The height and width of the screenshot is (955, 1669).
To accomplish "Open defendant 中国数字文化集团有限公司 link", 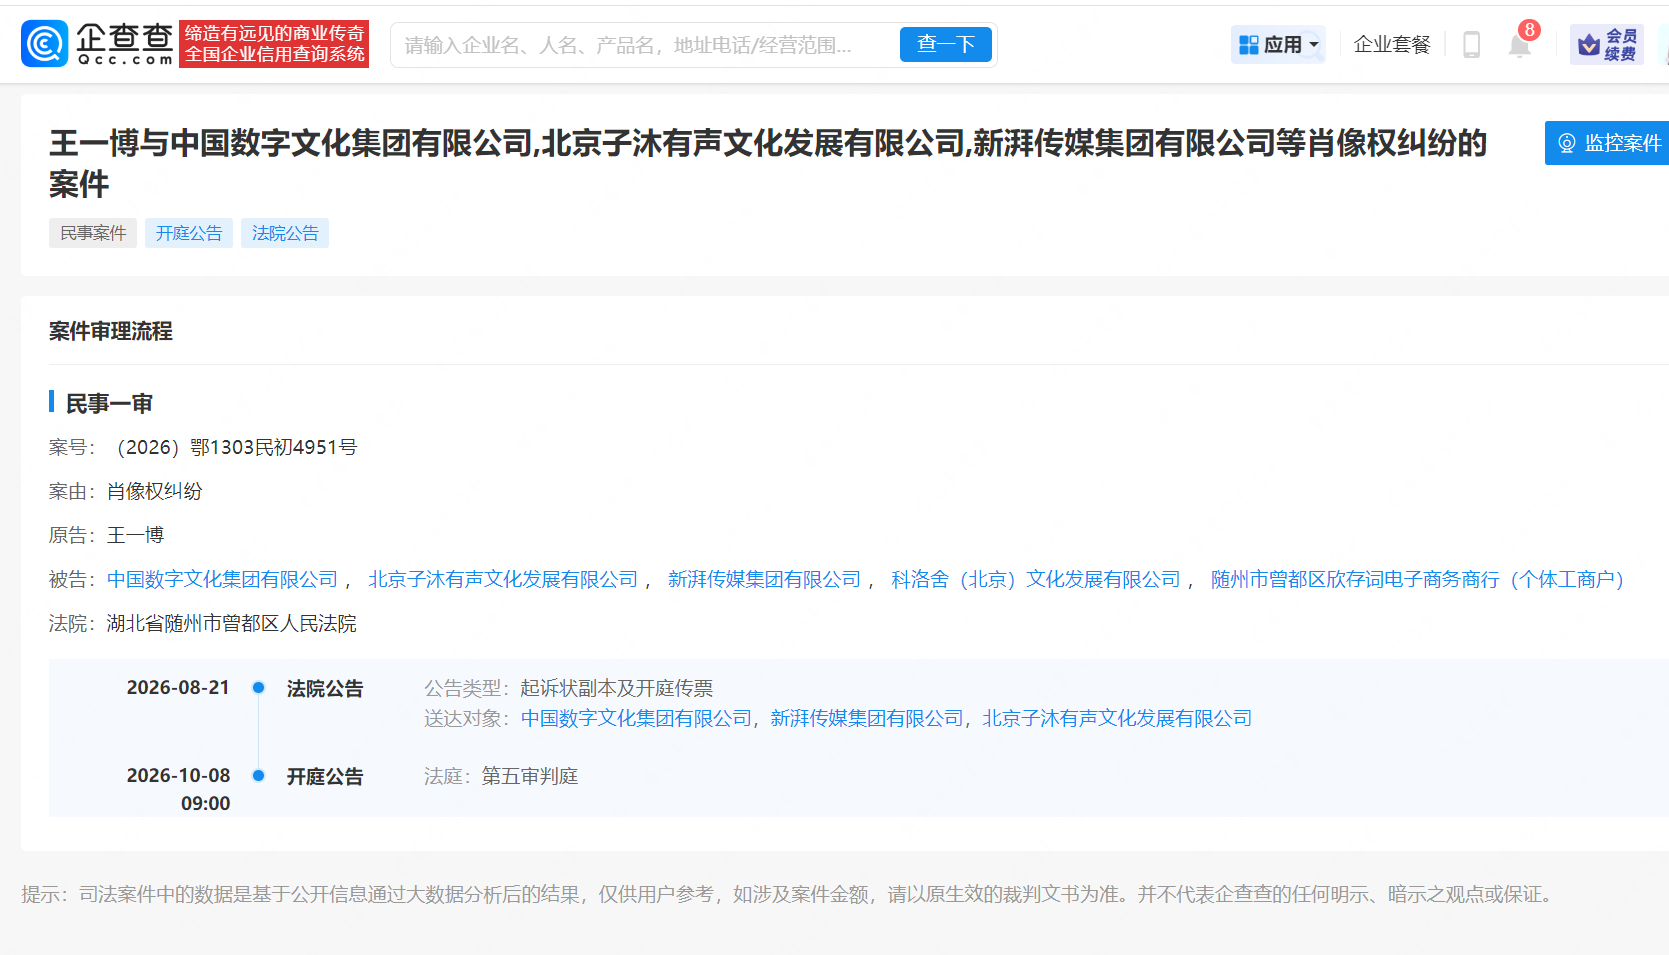I will [222, 579].
